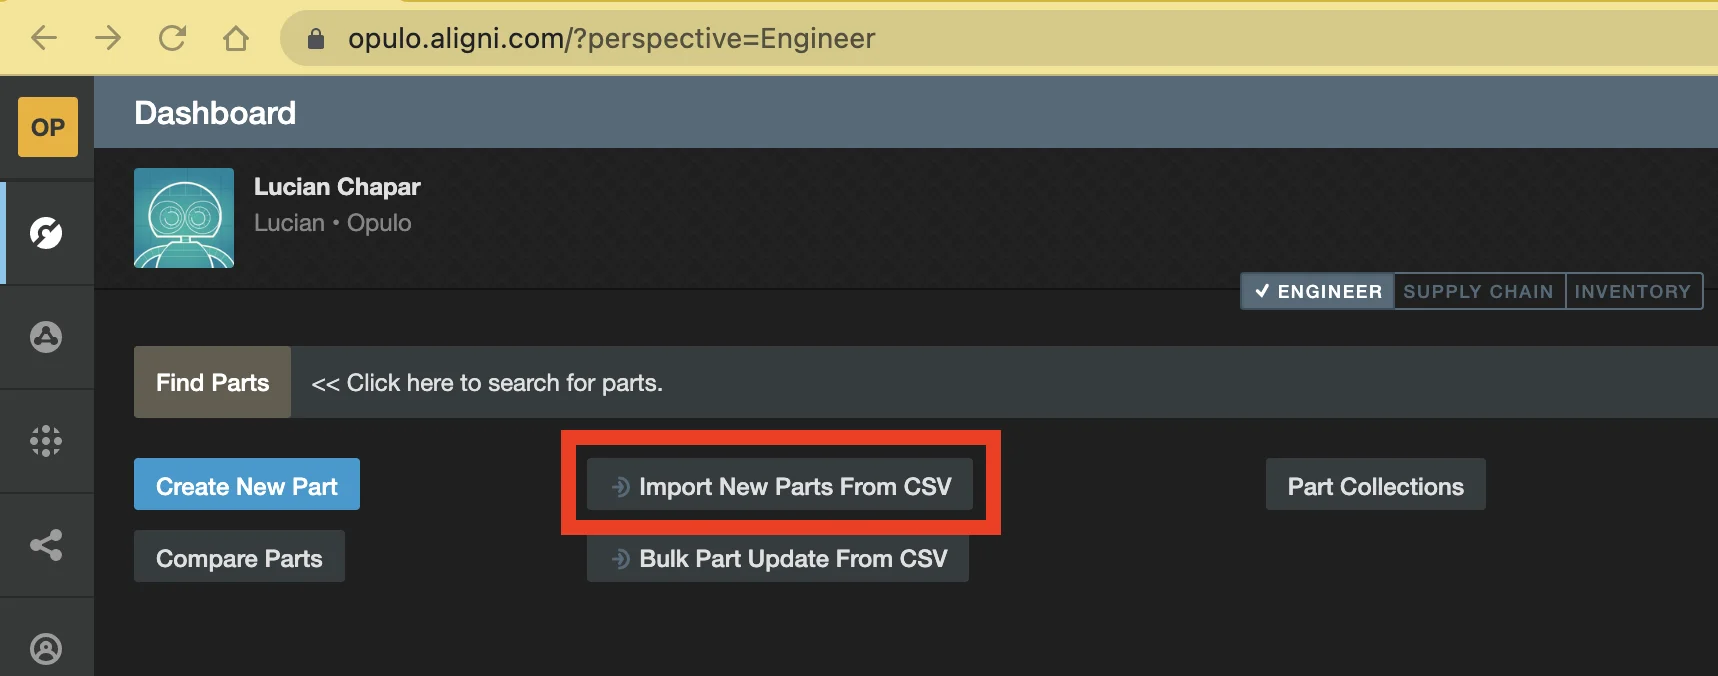Click the OP organization logo icon
Screen dimensions: 1718x676
(47, 127)
